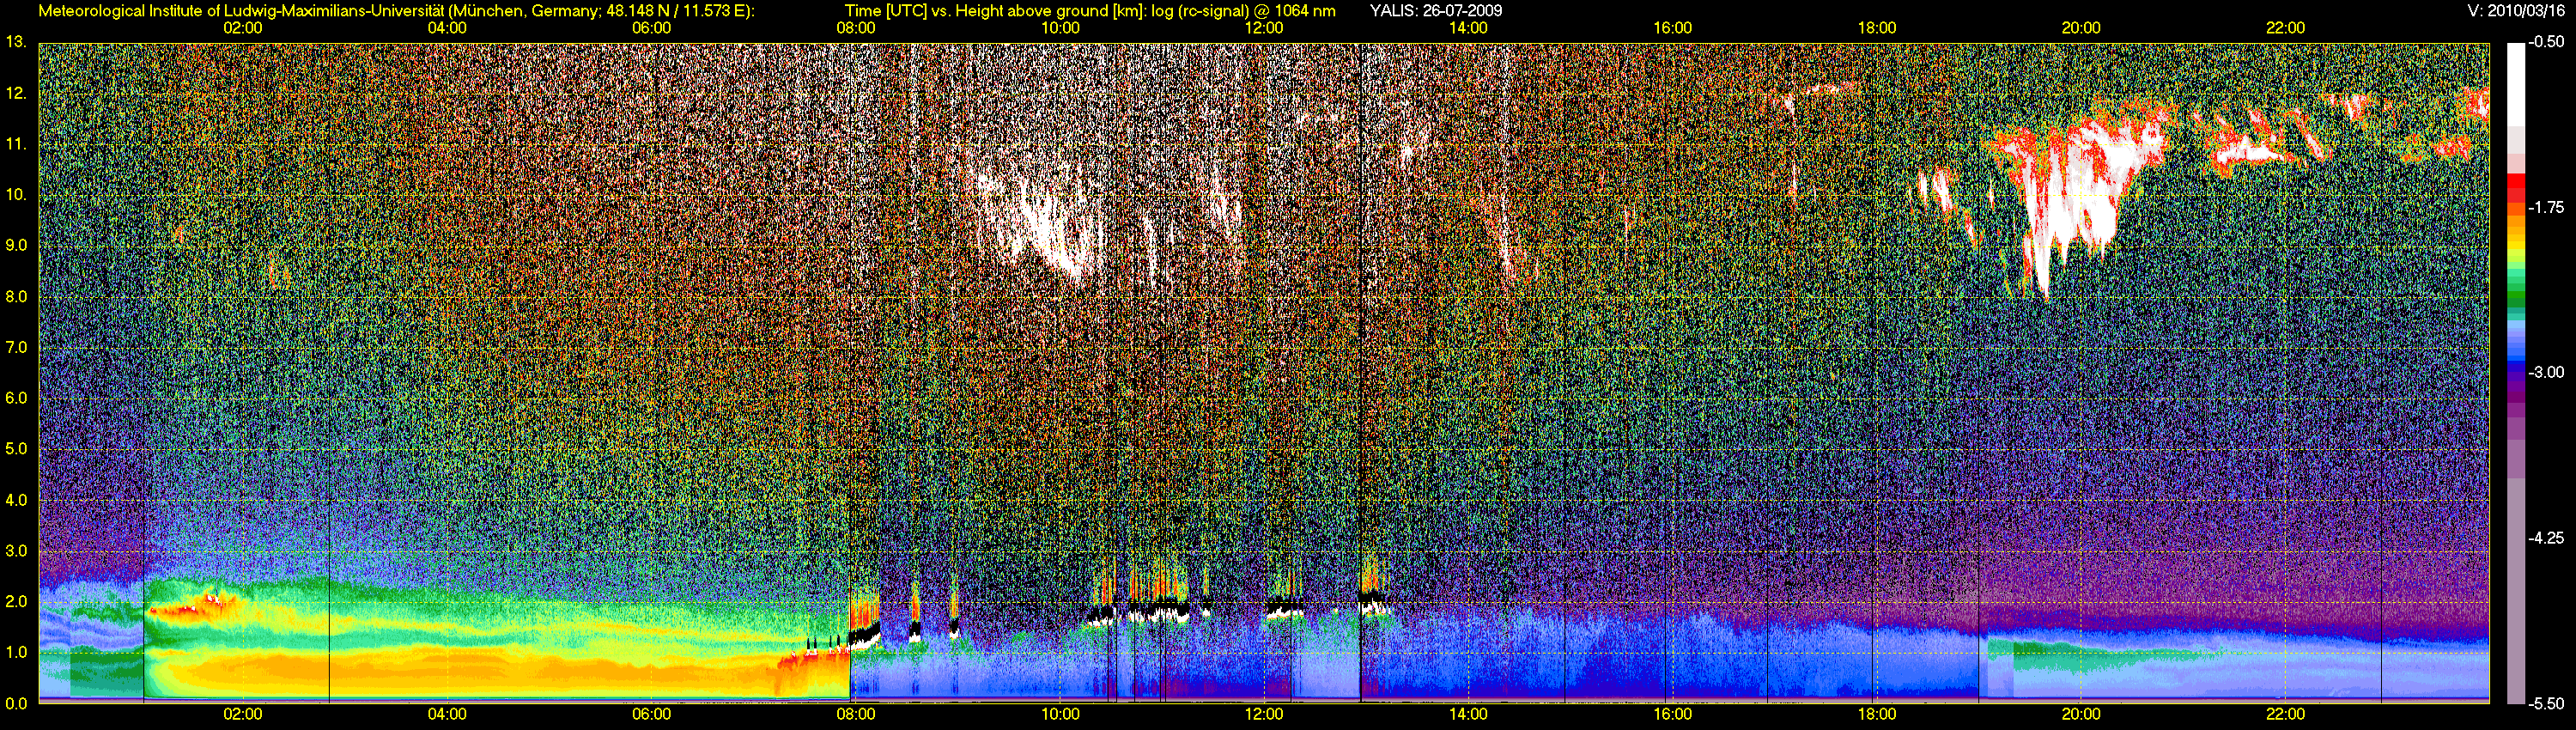Click the -4.25 color scale value
This screenshot has width=2576, height=730.
2546,538
